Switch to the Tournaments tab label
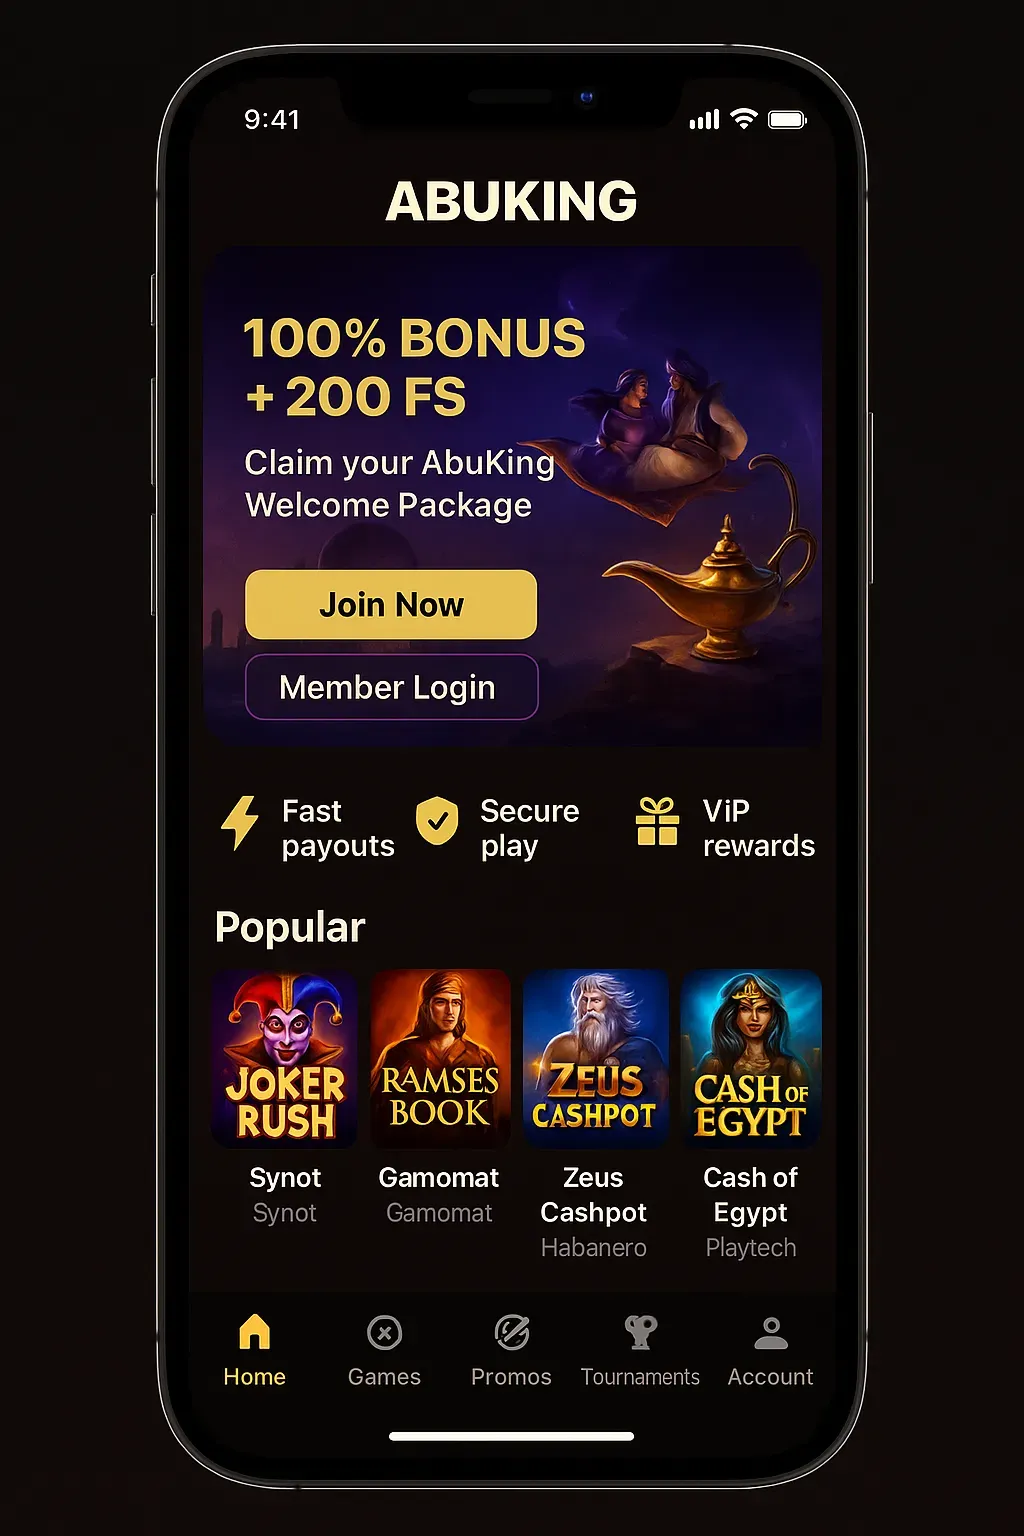The width and height of the screenshot is (1024, 1536). click(x=640, y=1377)
